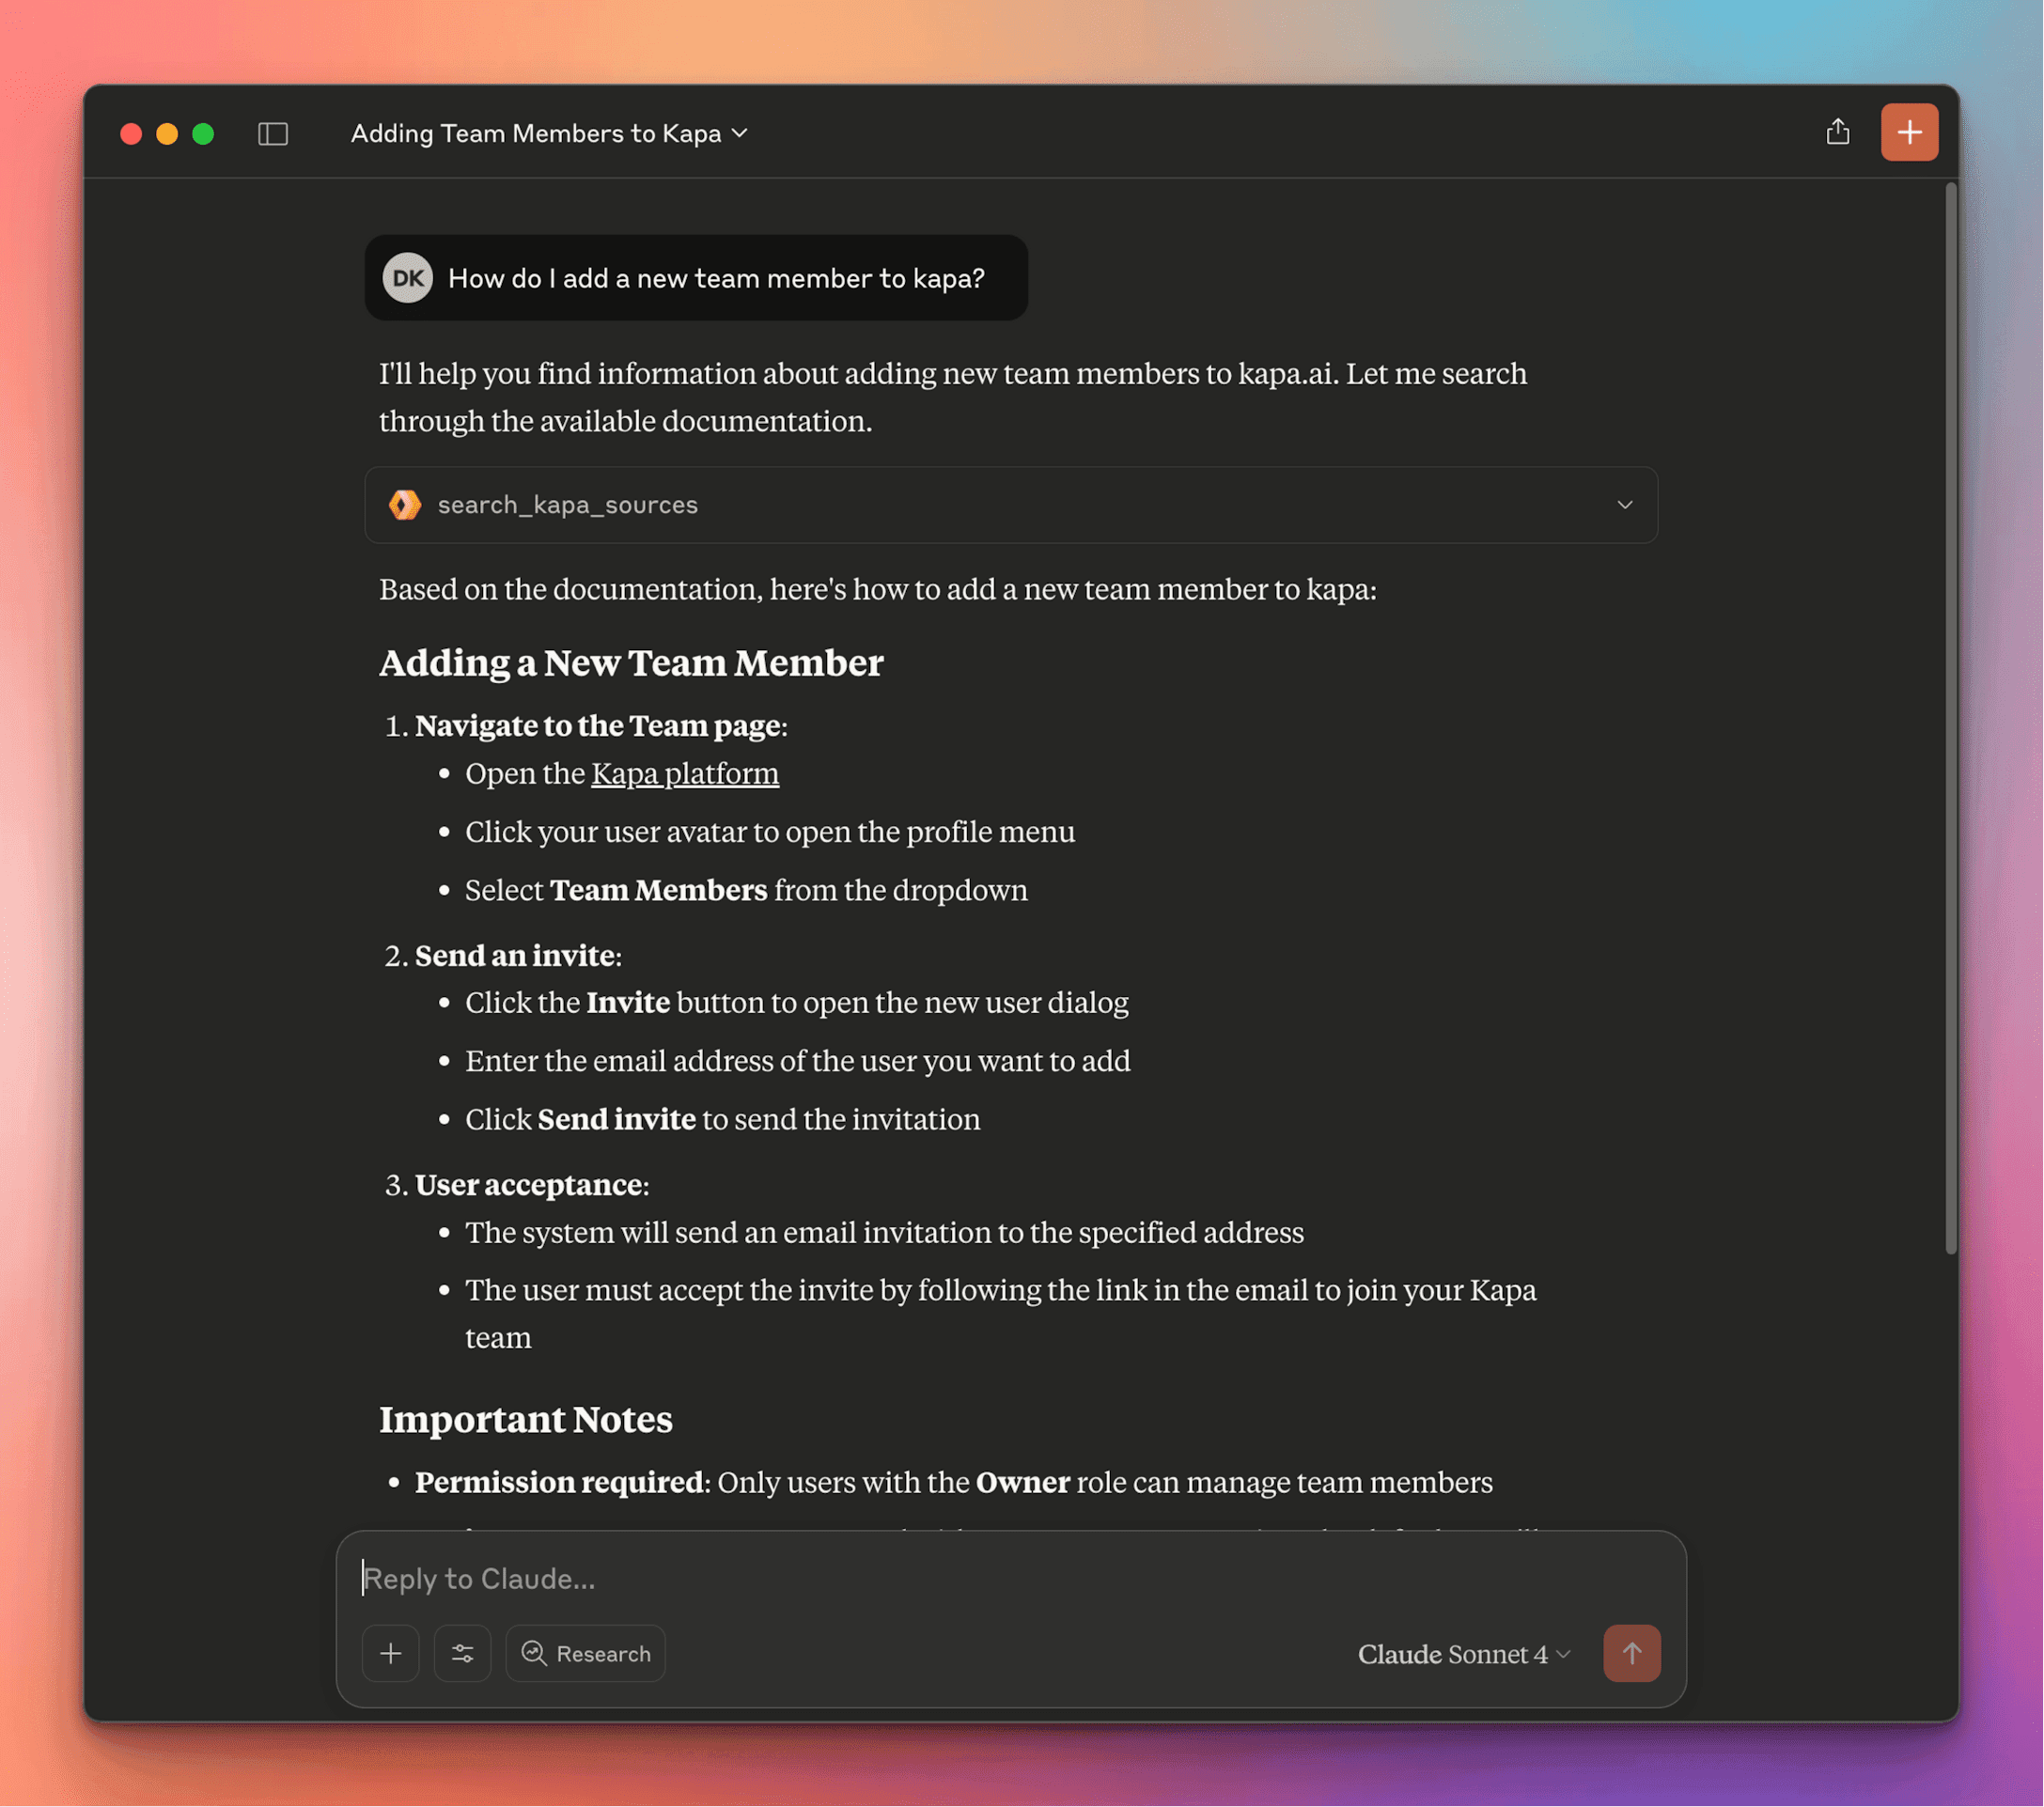2044x1807 pixels.
Task: Open search and tools settings icon
Action: tap(462, 1653)
